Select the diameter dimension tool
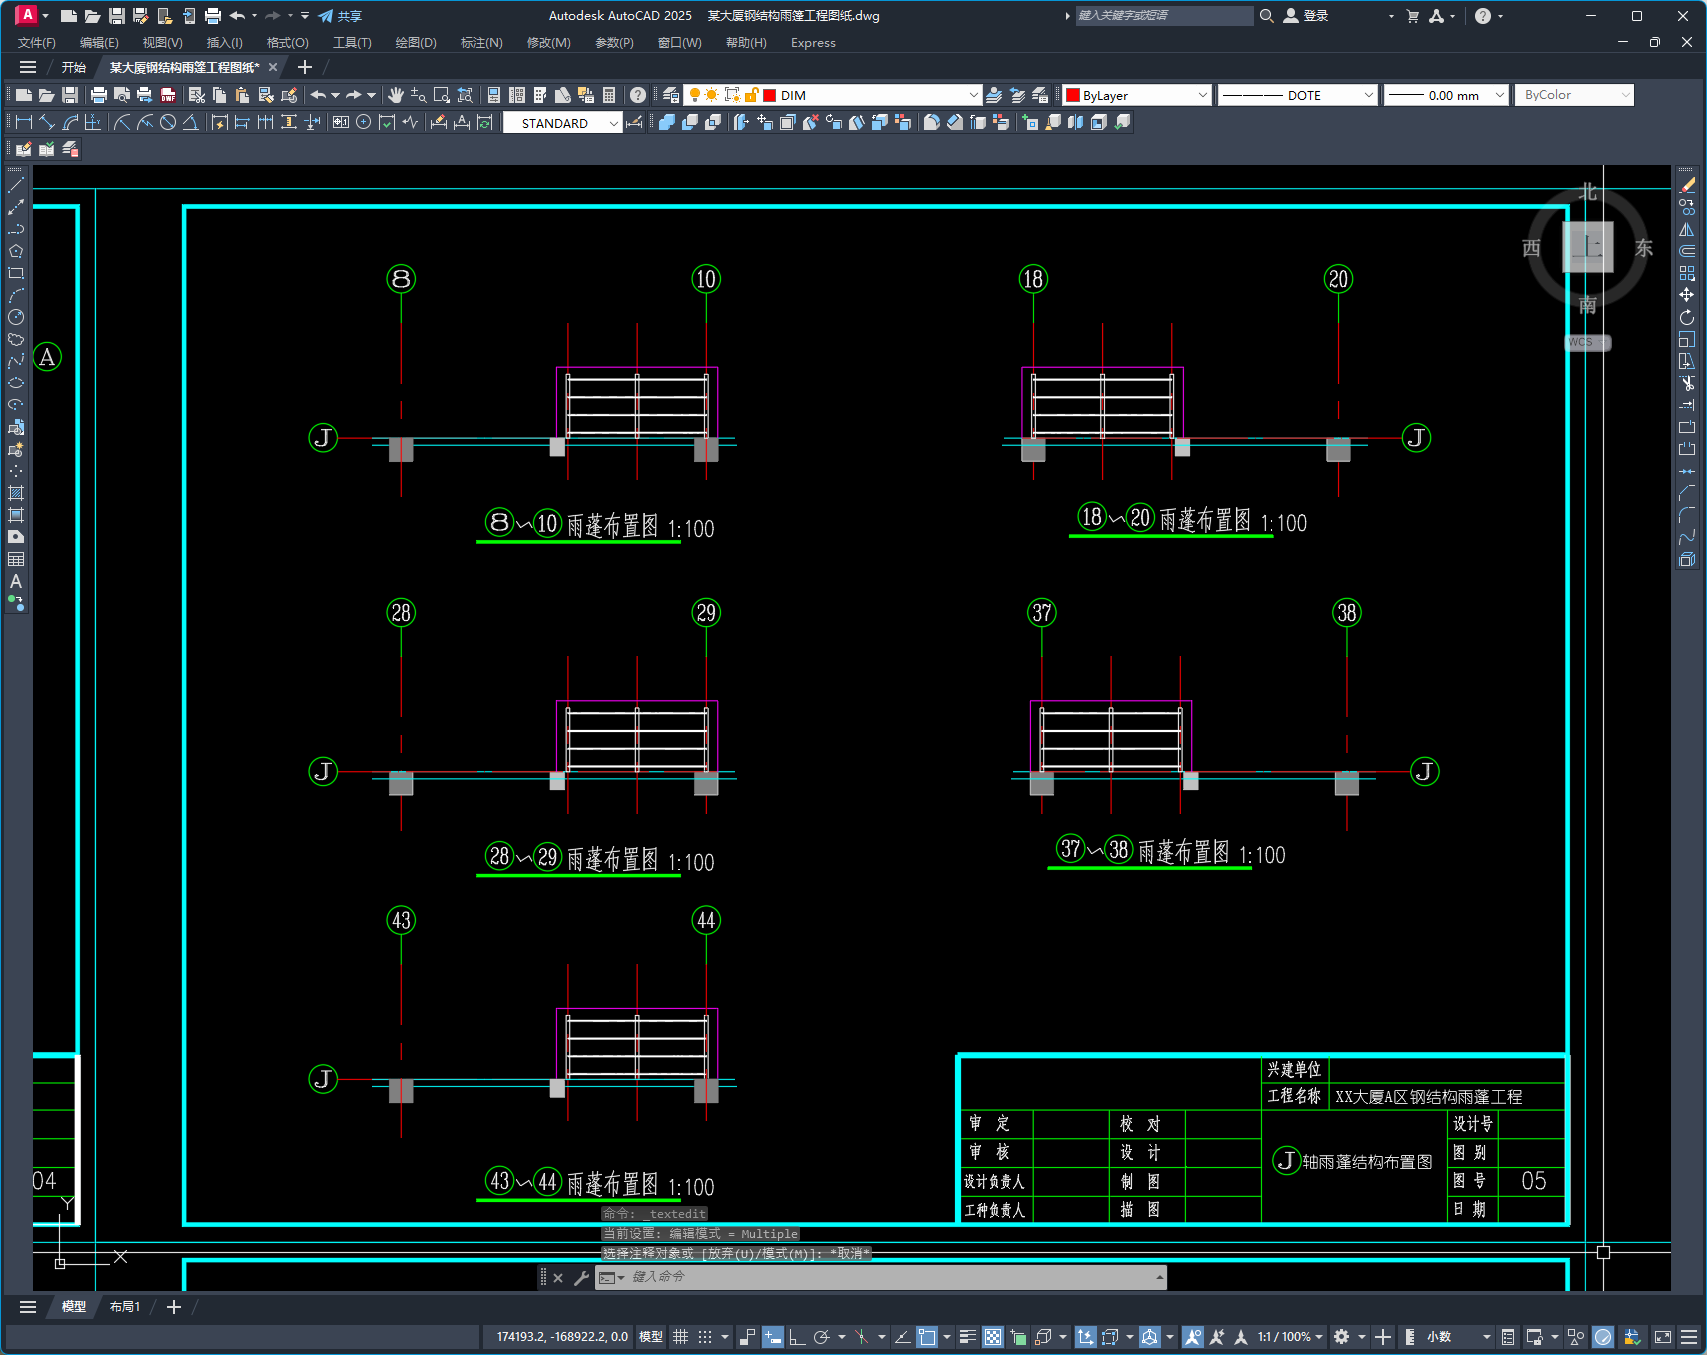This screenshot has width=1707, height=1355. coord(168,122)
